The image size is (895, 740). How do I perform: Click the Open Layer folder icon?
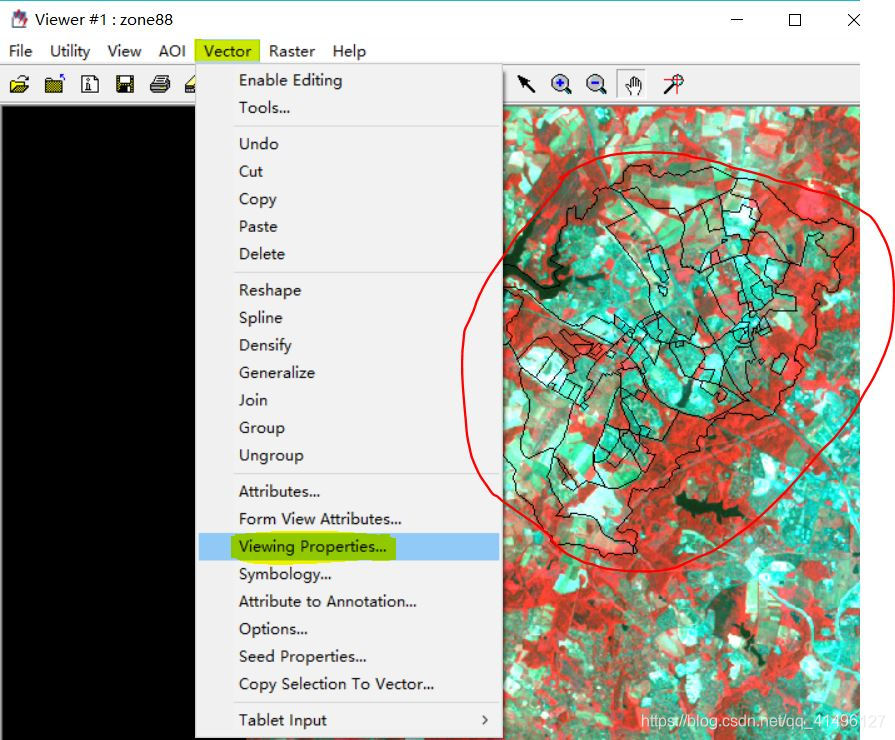point(19,85)
